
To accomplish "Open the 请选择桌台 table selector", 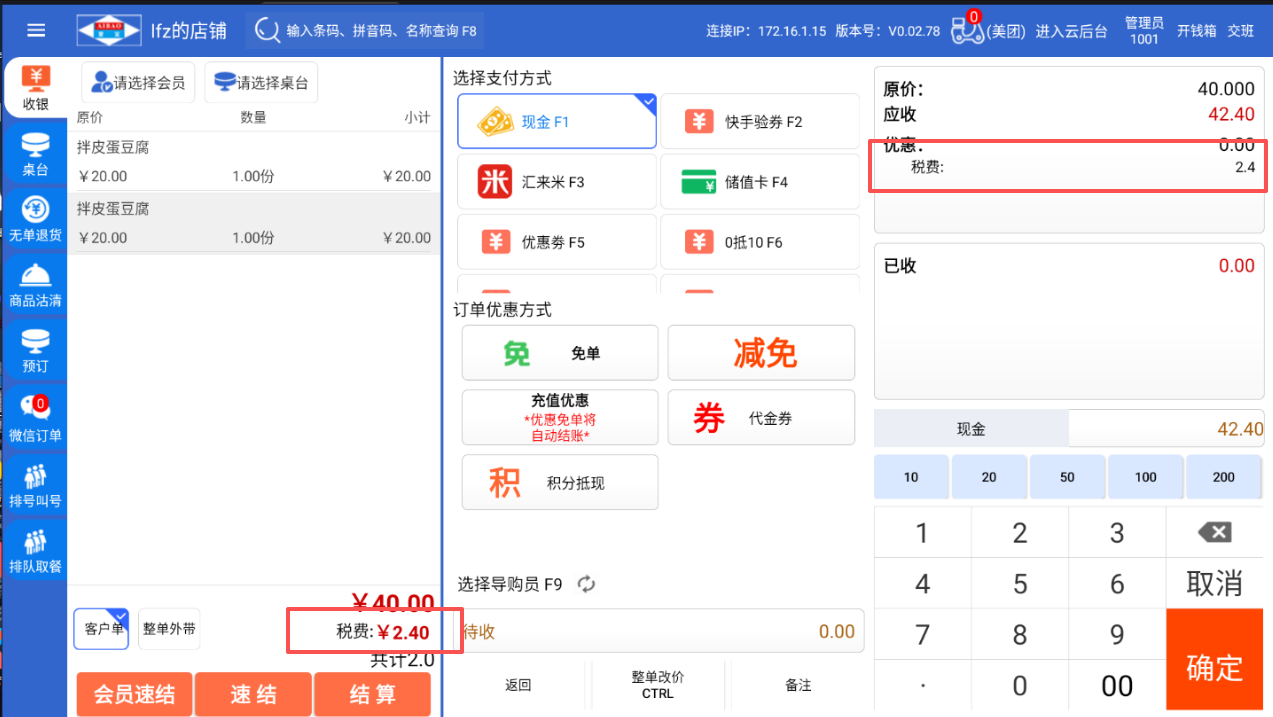I will point(261,83).
